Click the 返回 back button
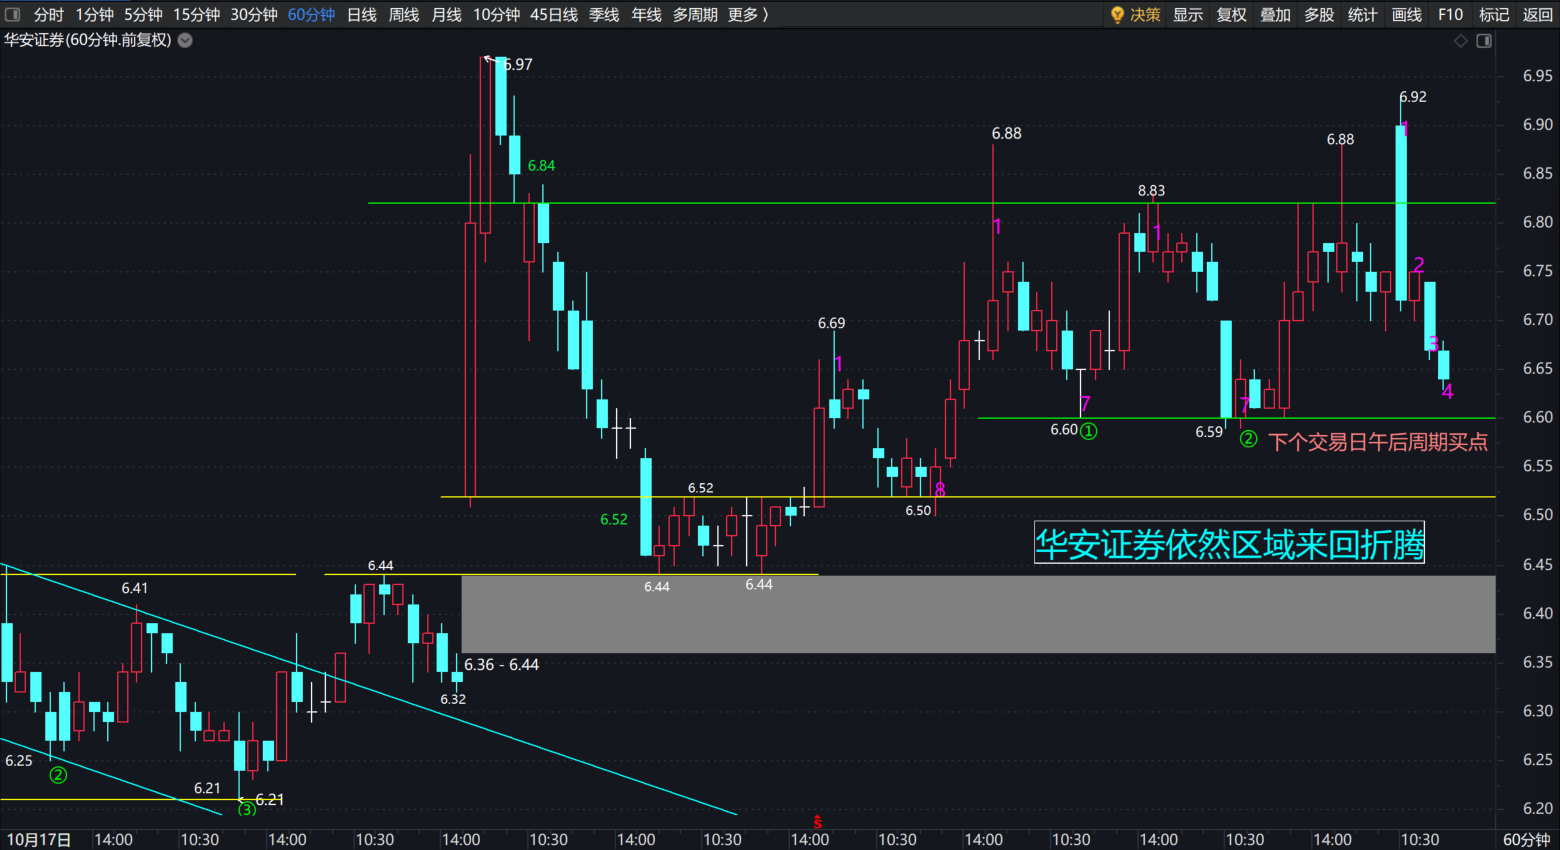 coord(1538,14)
